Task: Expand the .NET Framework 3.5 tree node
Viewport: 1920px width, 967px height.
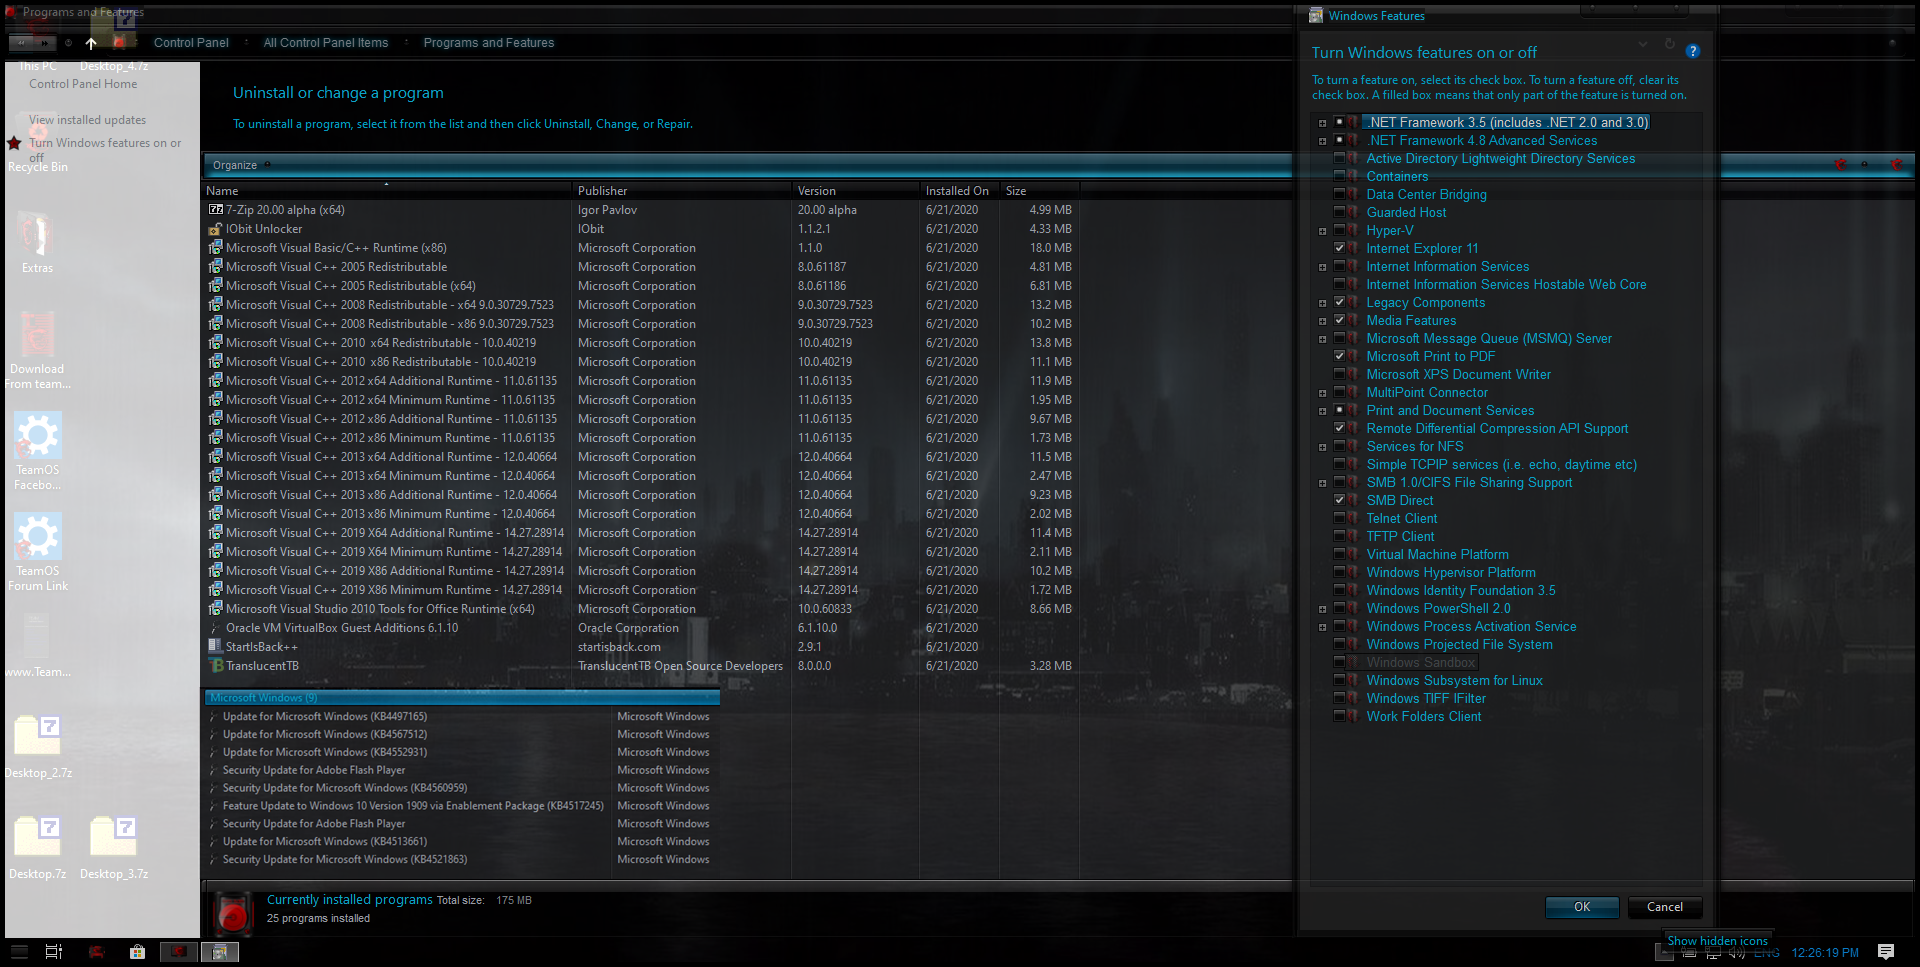Action: (x=1322, y=123)
